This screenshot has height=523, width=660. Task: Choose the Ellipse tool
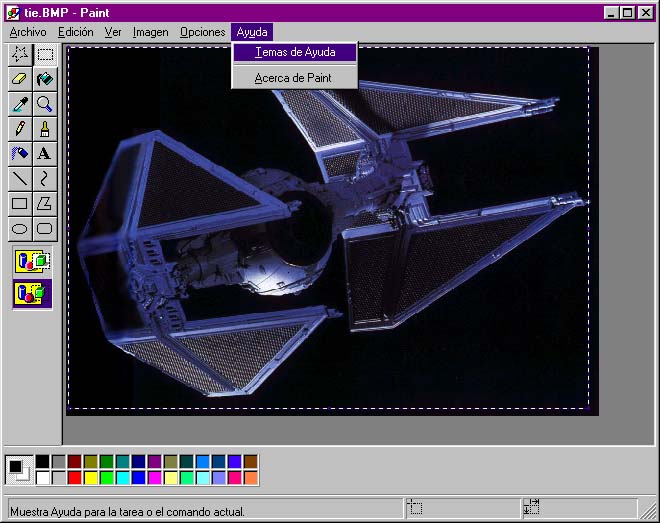(20, 228)
